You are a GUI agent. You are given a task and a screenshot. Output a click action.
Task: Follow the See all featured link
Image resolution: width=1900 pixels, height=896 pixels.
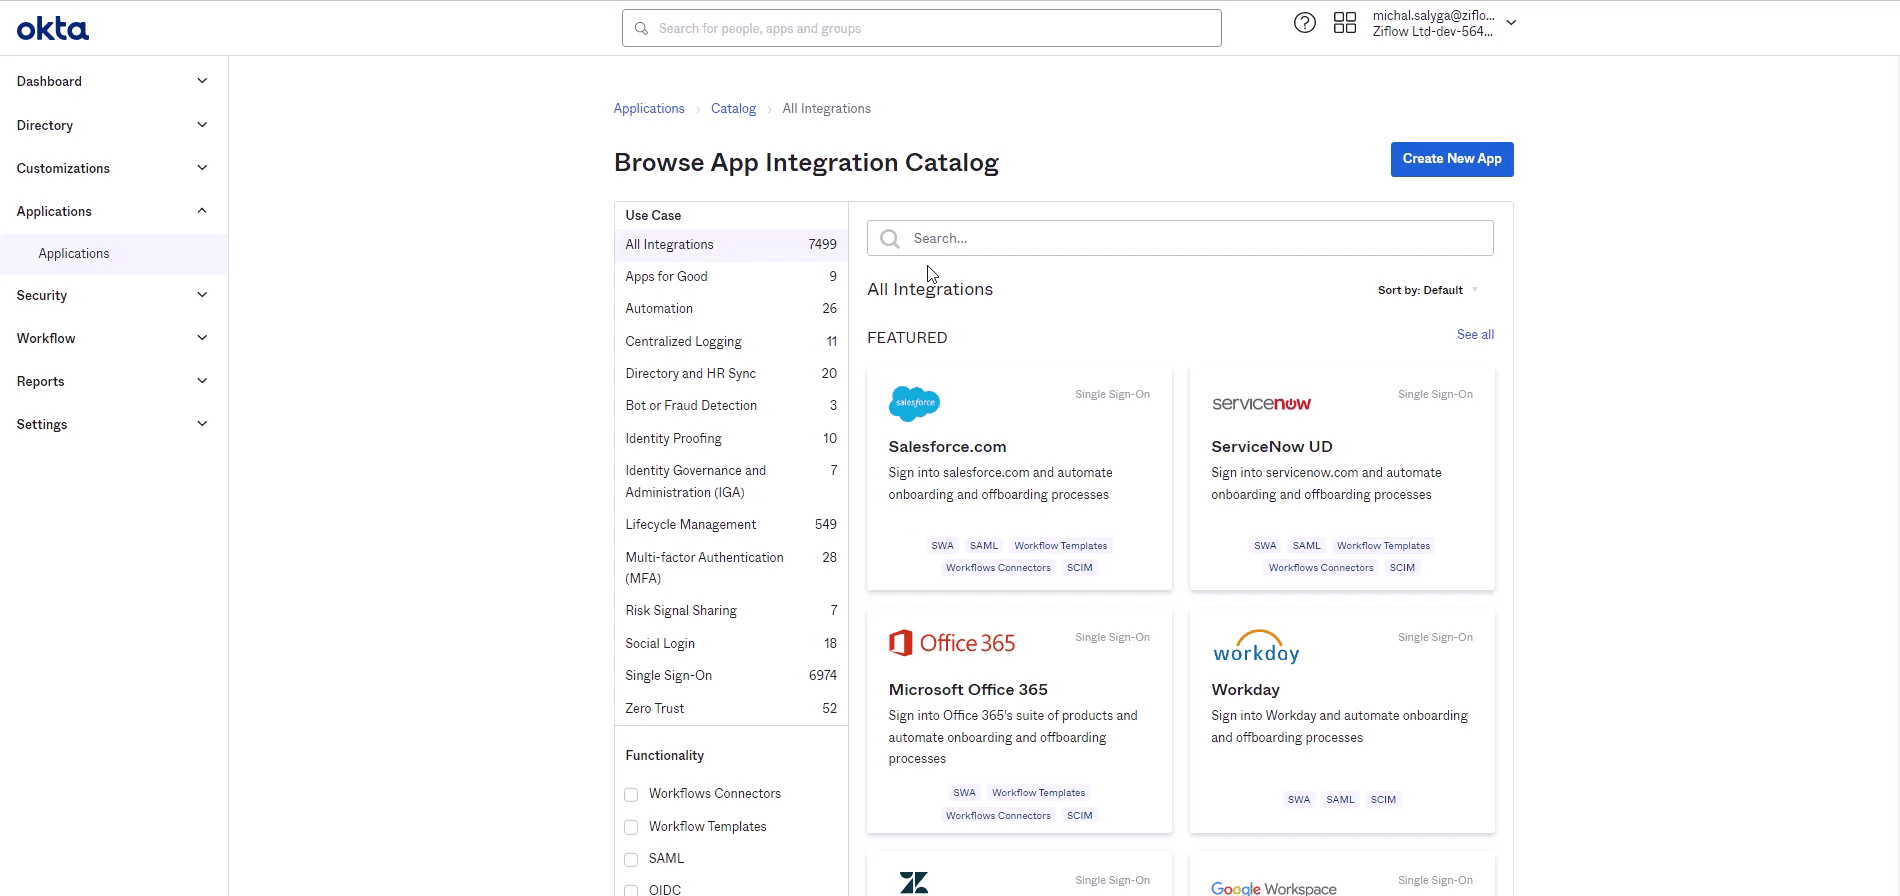tap(1475, 335)
